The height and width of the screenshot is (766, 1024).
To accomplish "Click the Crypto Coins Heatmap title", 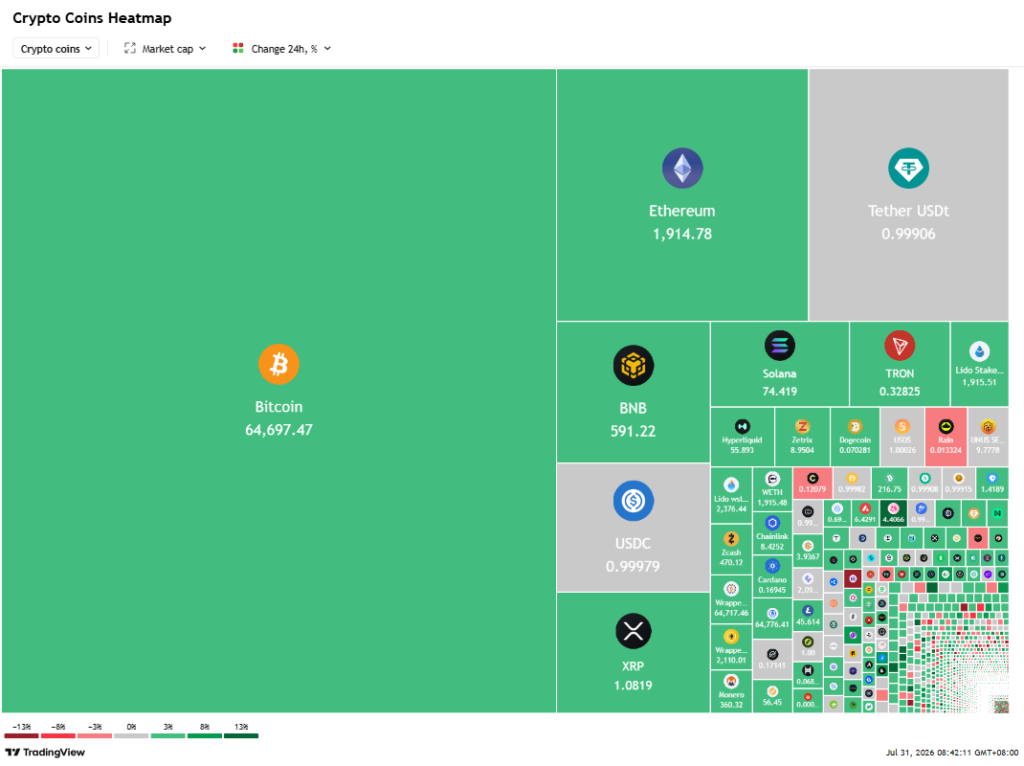I will tap(92, 18).
